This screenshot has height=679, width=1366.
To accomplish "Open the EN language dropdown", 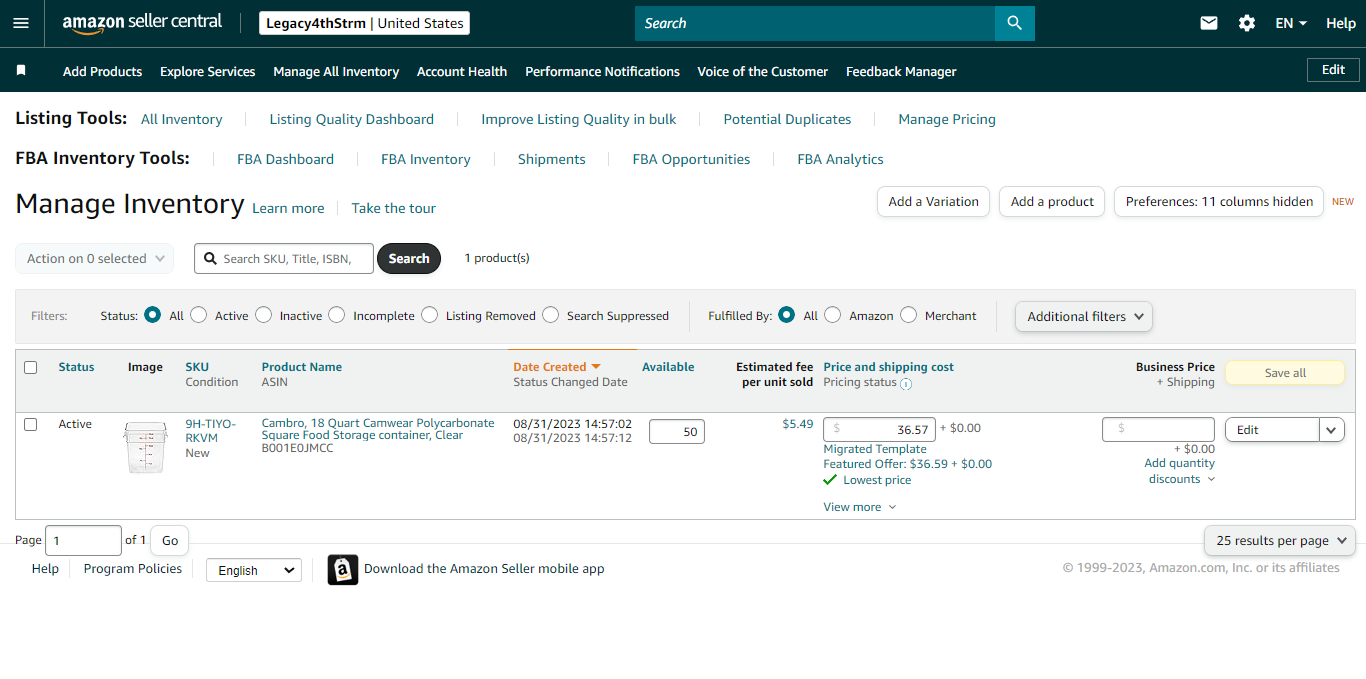I will coord(1291,23).
